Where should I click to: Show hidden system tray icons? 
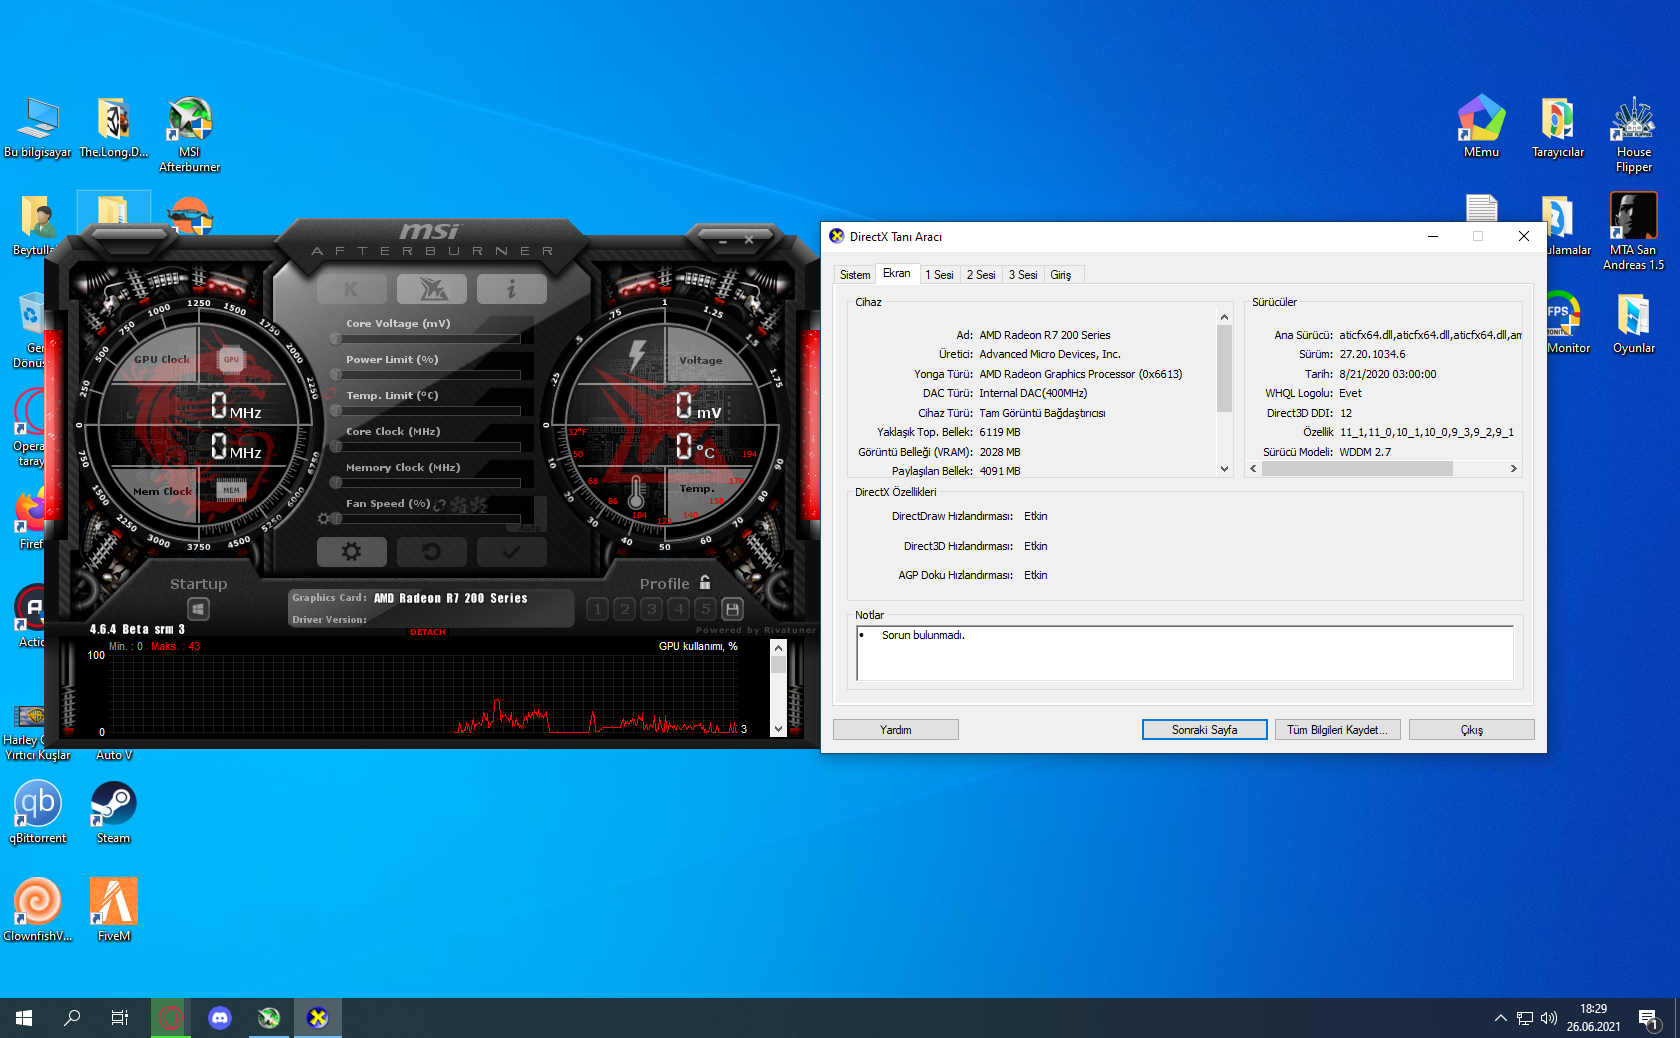click(1500, 1018)
